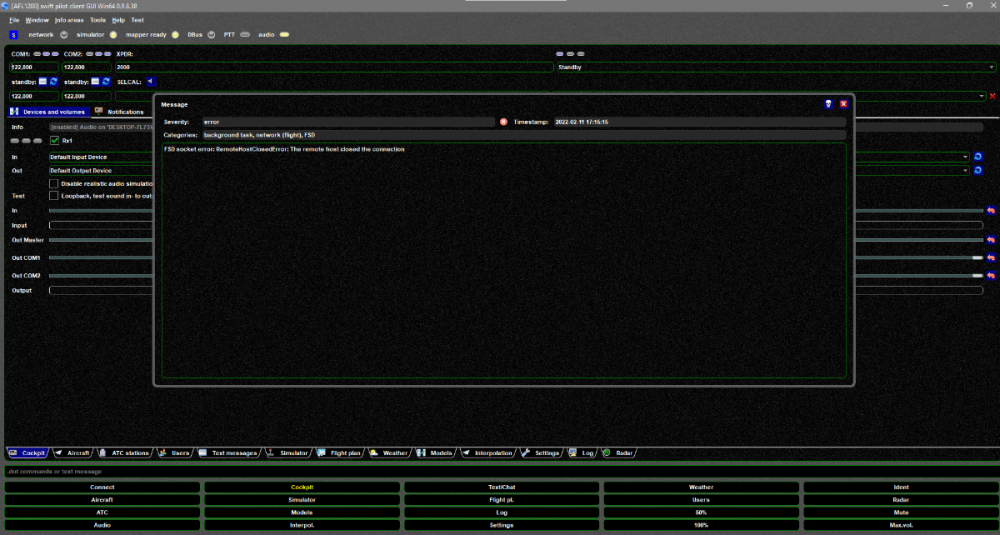The width and height of the screenshot is (1000, 535).
Task: Enable Disable realistic audio simulation checkbox
Action: (x=54, y=184)
